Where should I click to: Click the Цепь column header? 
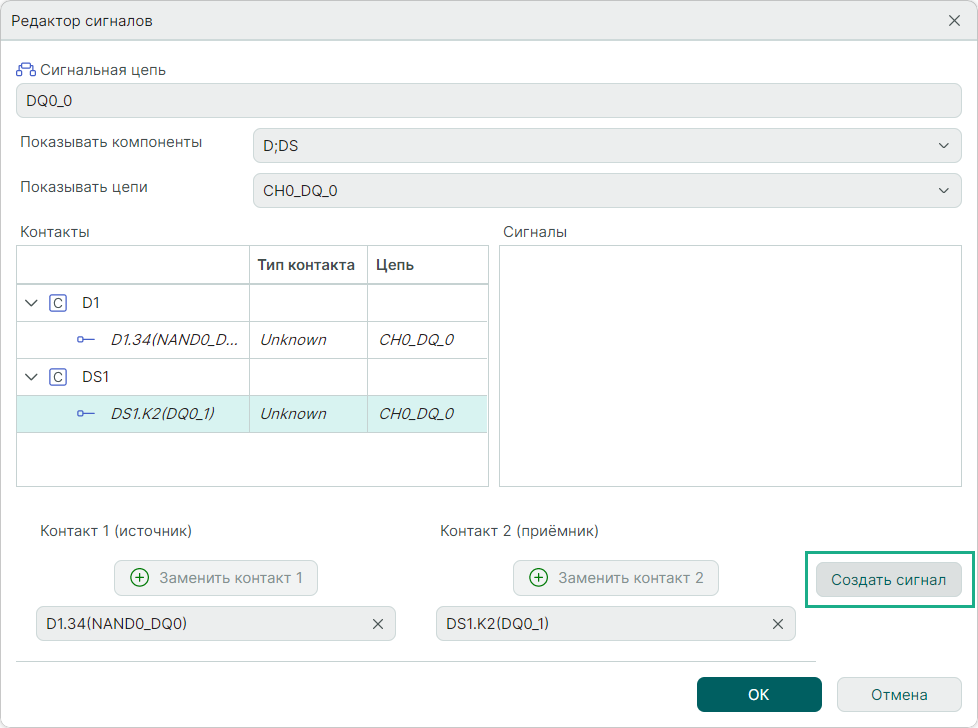point(395,265)
